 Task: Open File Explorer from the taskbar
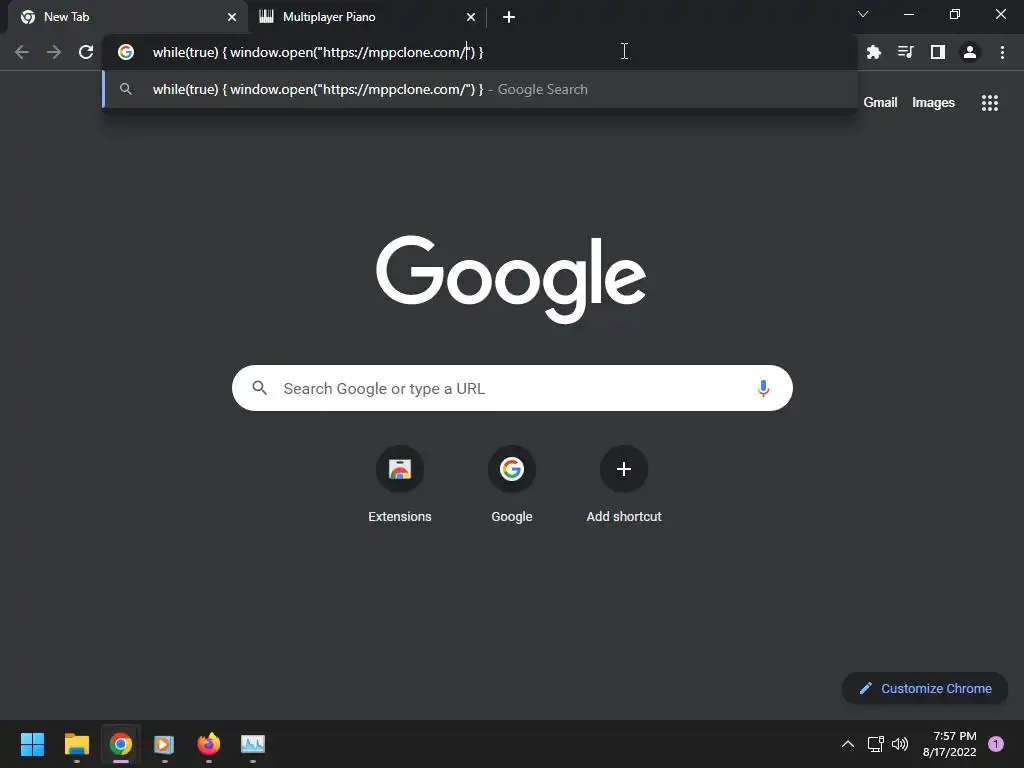[76, 744]
